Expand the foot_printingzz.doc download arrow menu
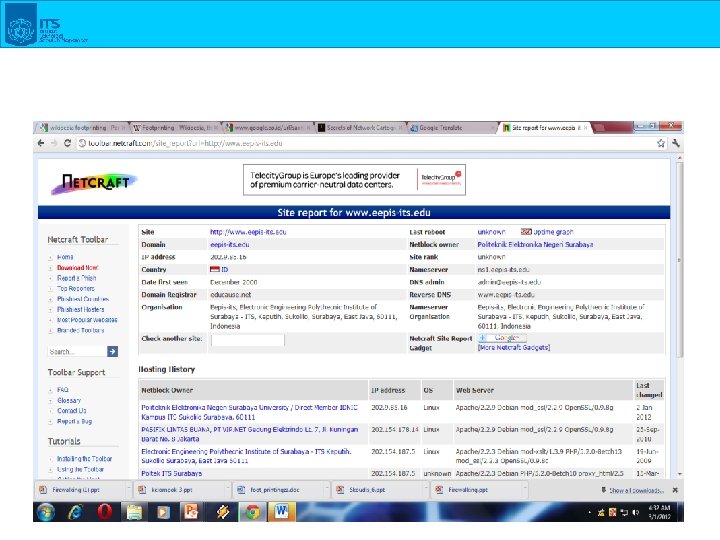Image resolution: width=720 pixels, height=540 pixels. click(x=327, y=490)
